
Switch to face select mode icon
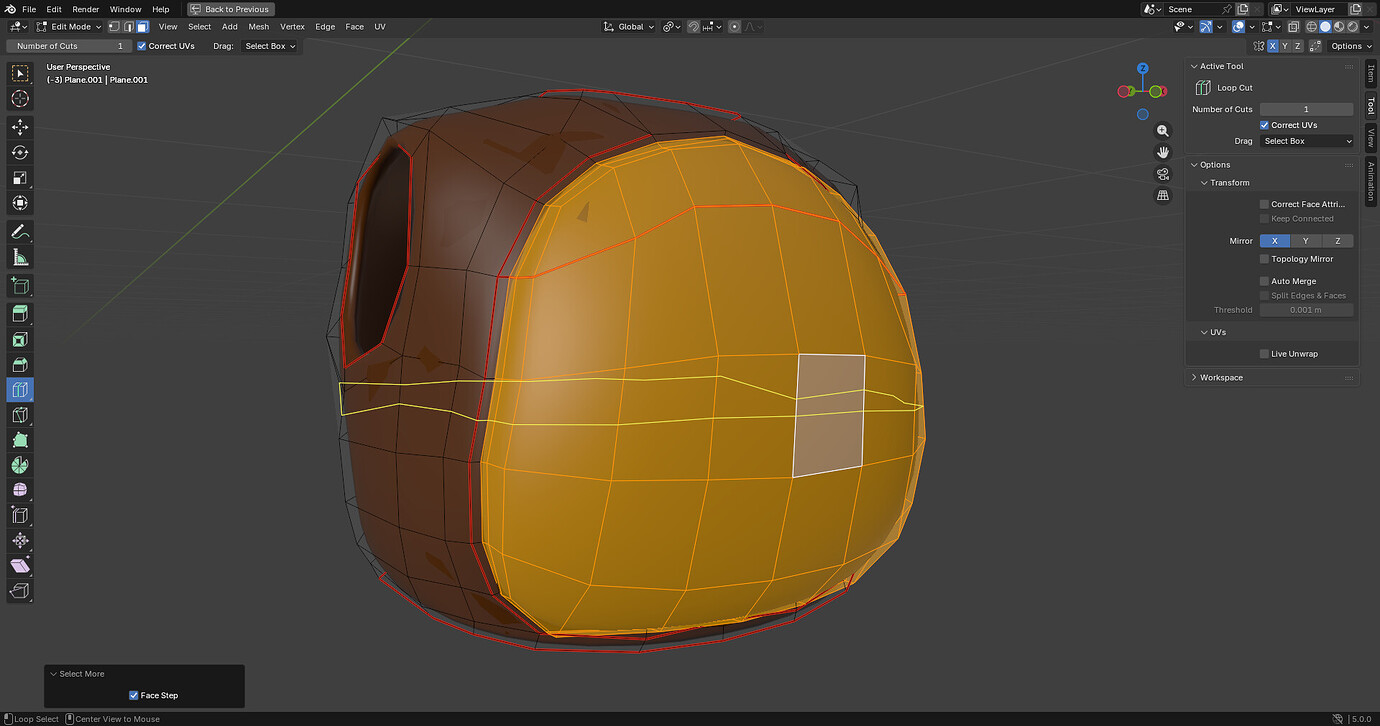(142, 27)
